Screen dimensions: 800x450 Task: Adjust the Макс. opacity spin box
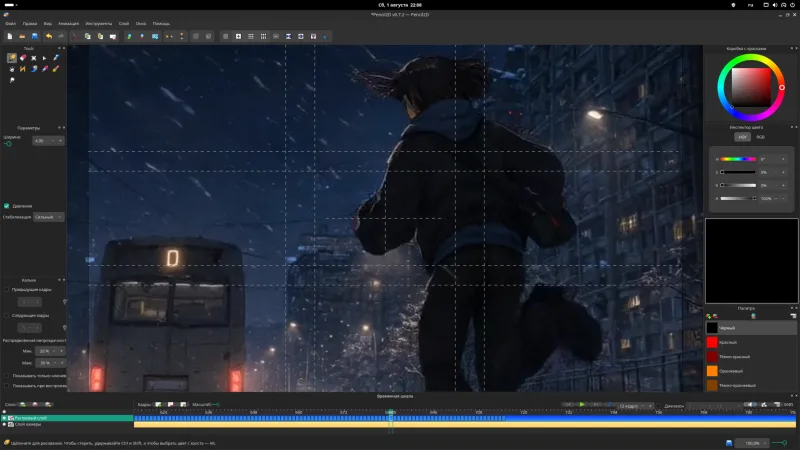coord(50,363)
